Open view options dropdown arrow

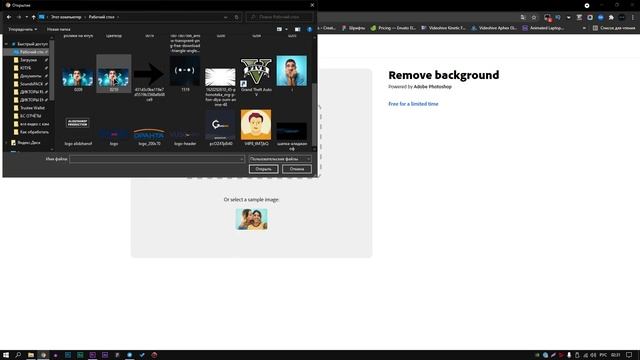pyautogui.click(x=286, y=29)
